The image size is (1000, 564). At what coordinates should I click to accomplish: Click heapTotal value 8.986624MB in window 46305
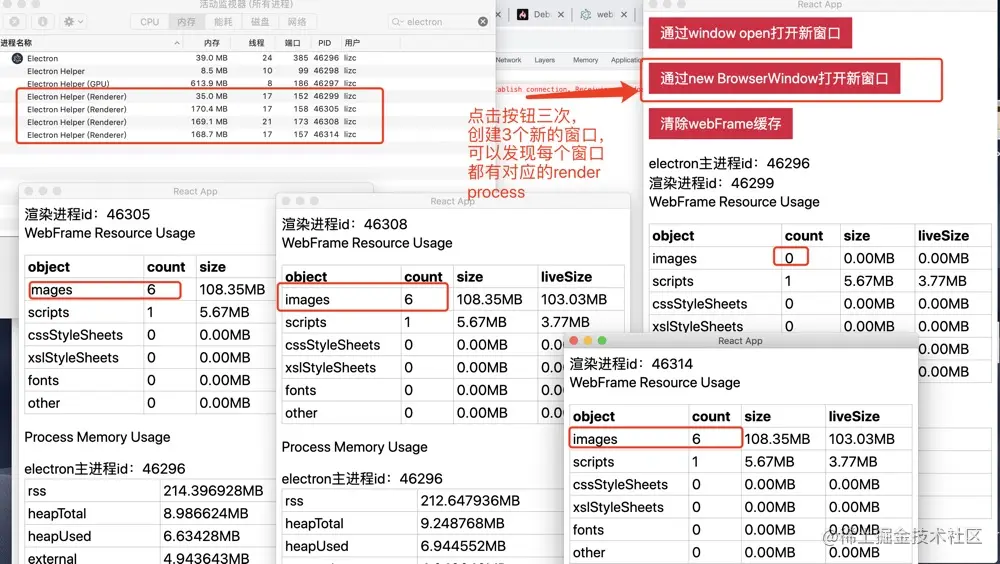click(205, 514)
